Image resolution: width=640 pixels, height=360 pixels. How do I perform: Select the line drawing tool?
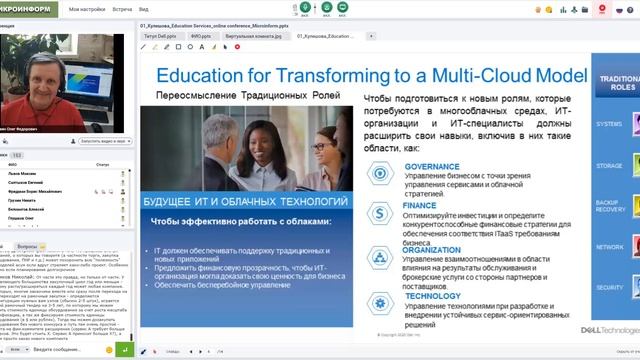click(143, 47)
